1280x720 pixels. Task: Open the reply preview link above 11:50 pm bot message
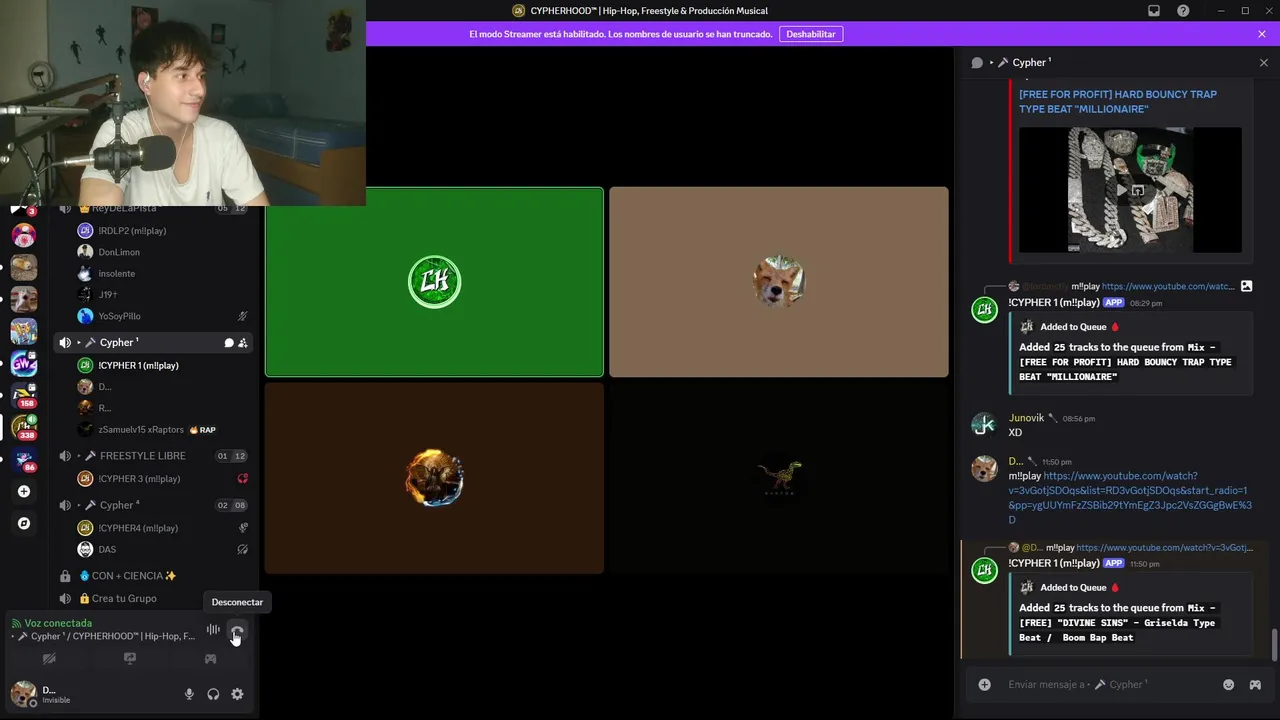tap(1164, 548)
